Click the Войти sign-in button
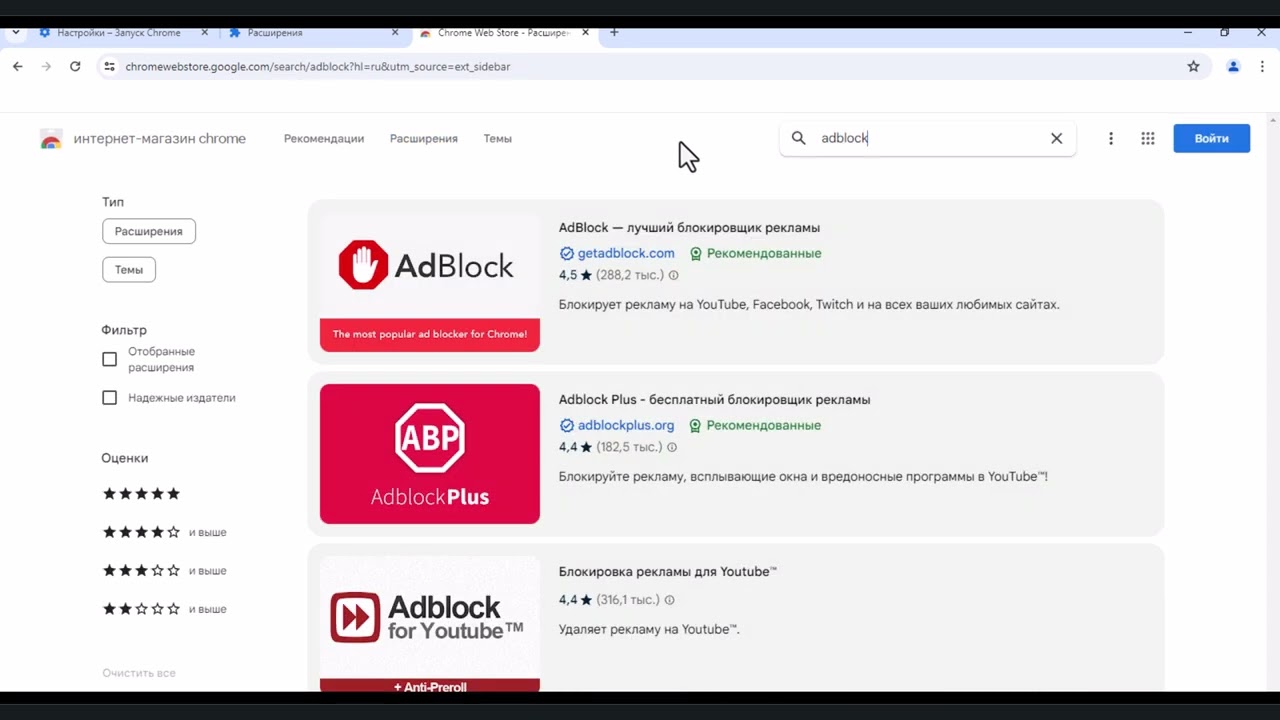Screen dimensions: 1280x720 1211,138
